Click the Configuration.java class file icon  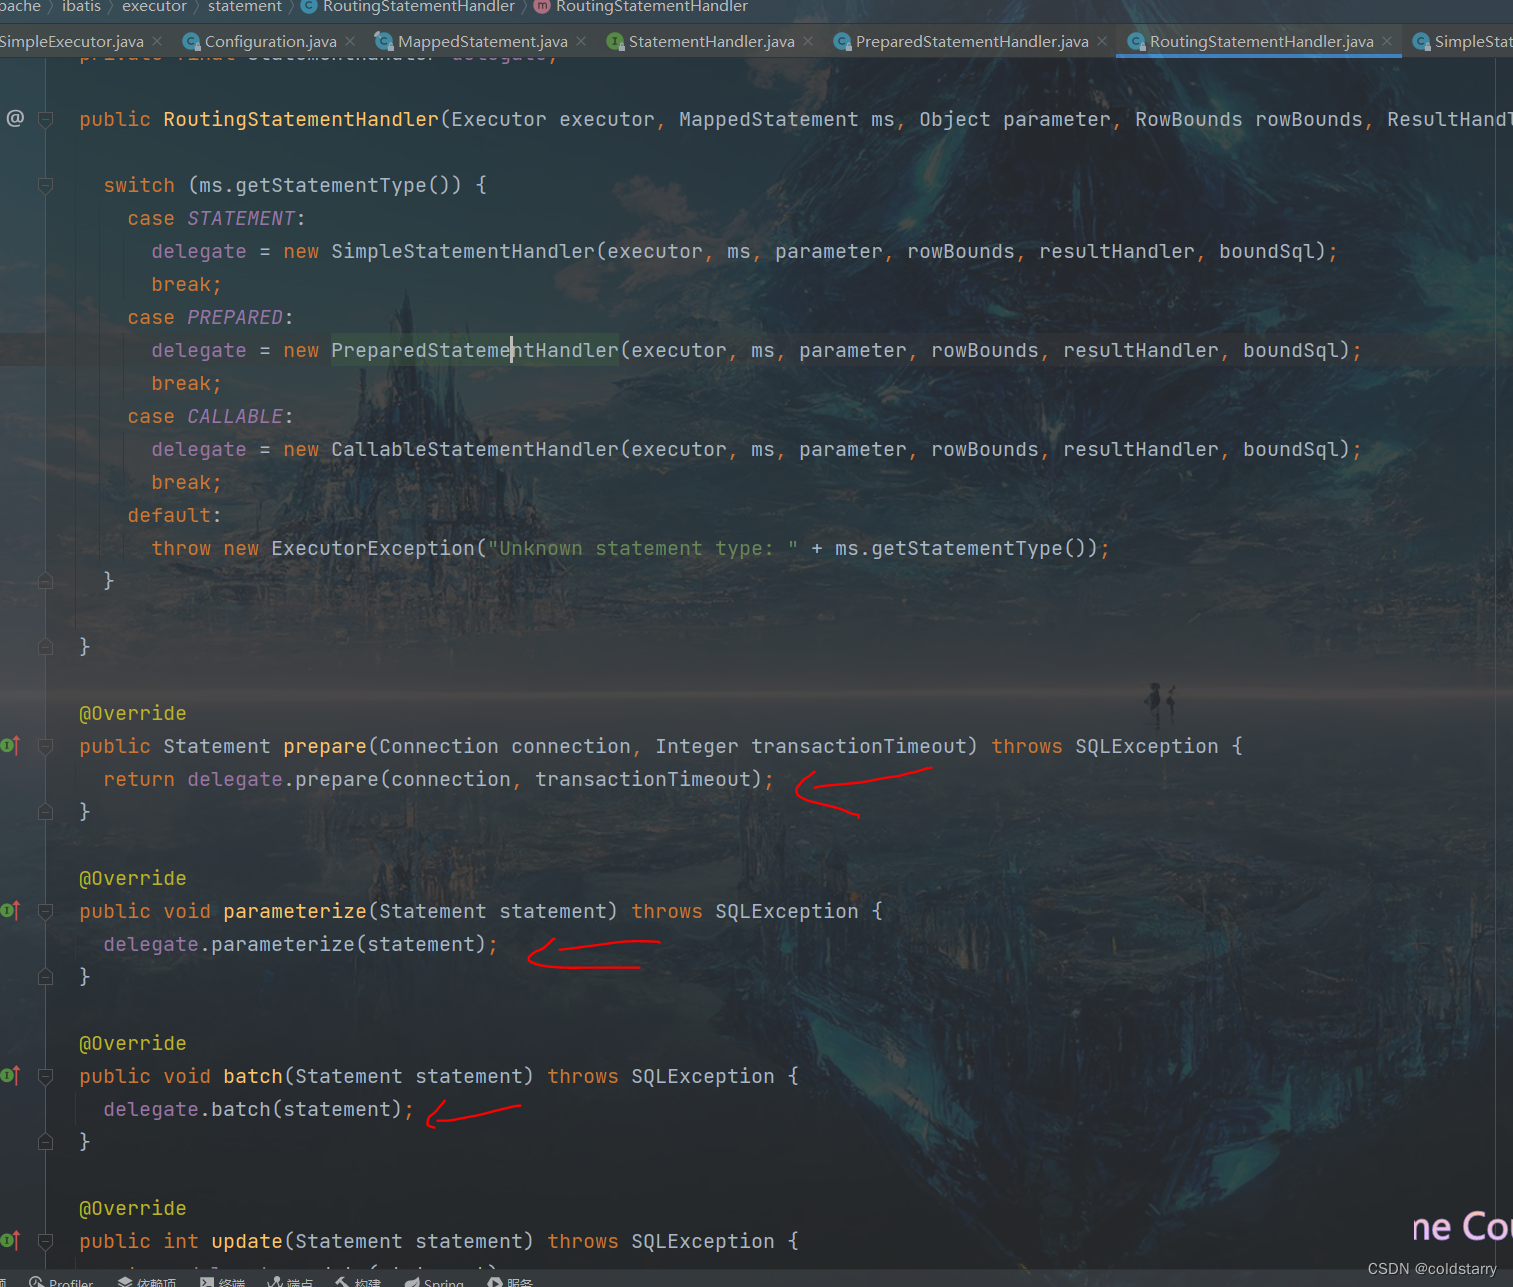pos(191,41)
